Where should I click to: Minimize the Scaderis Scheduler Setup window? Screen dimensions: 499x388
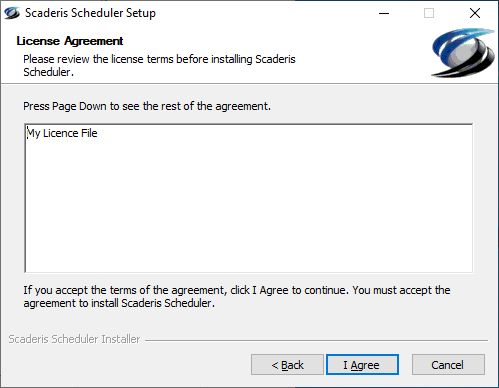[x=384, y=13]
